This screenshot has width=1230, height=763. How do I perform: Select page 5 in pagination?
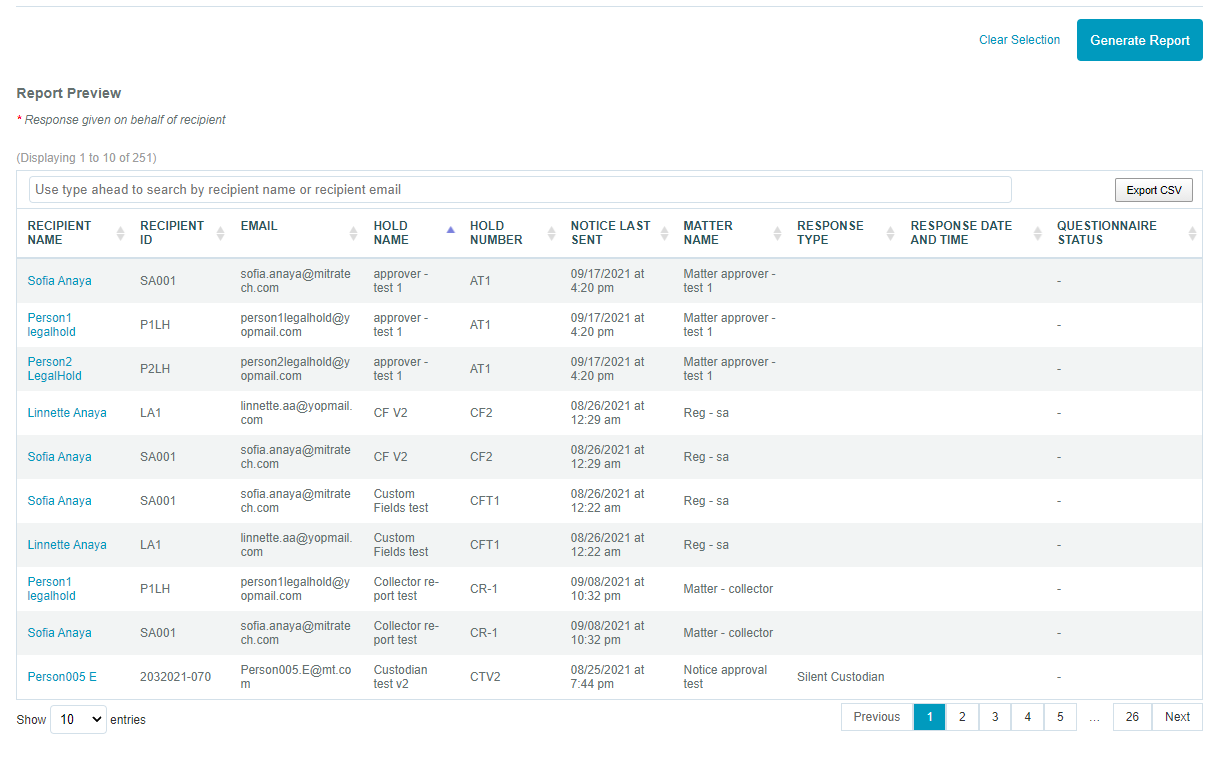pyautogui.click(x=1061, y=717)
